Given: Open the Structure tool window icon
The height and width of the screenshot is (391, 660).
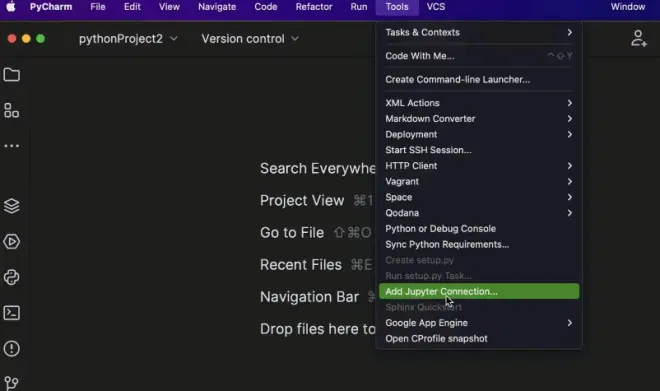Looking at the screenshot, I should [x=11, y=110].
